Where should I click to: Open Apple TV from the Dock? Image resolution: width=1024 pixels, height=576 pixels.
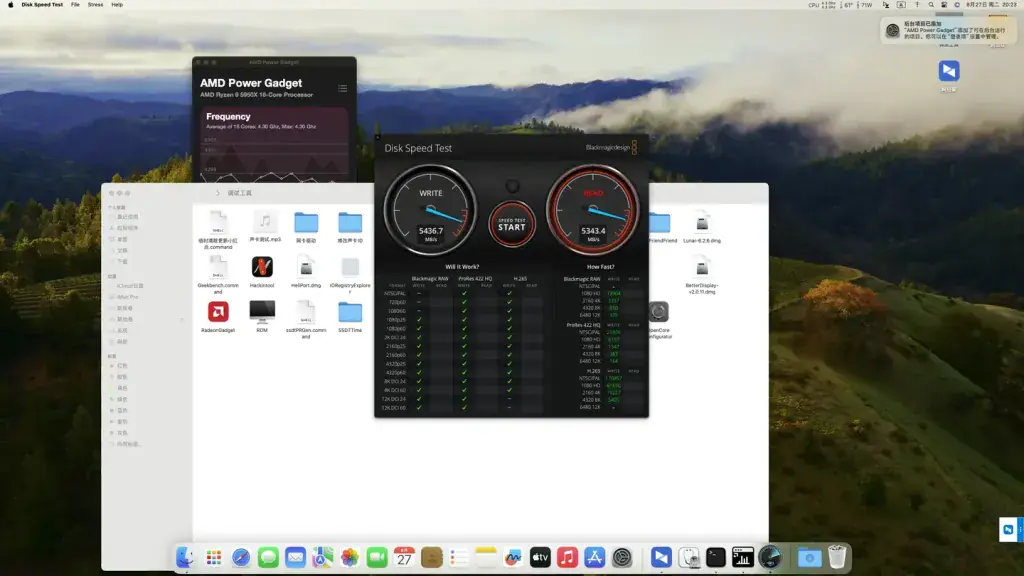coord(540,557)
